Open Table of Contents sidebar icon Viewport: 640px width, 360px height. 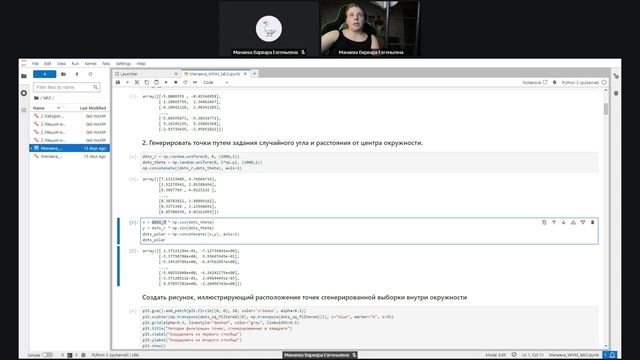point(24,110)
